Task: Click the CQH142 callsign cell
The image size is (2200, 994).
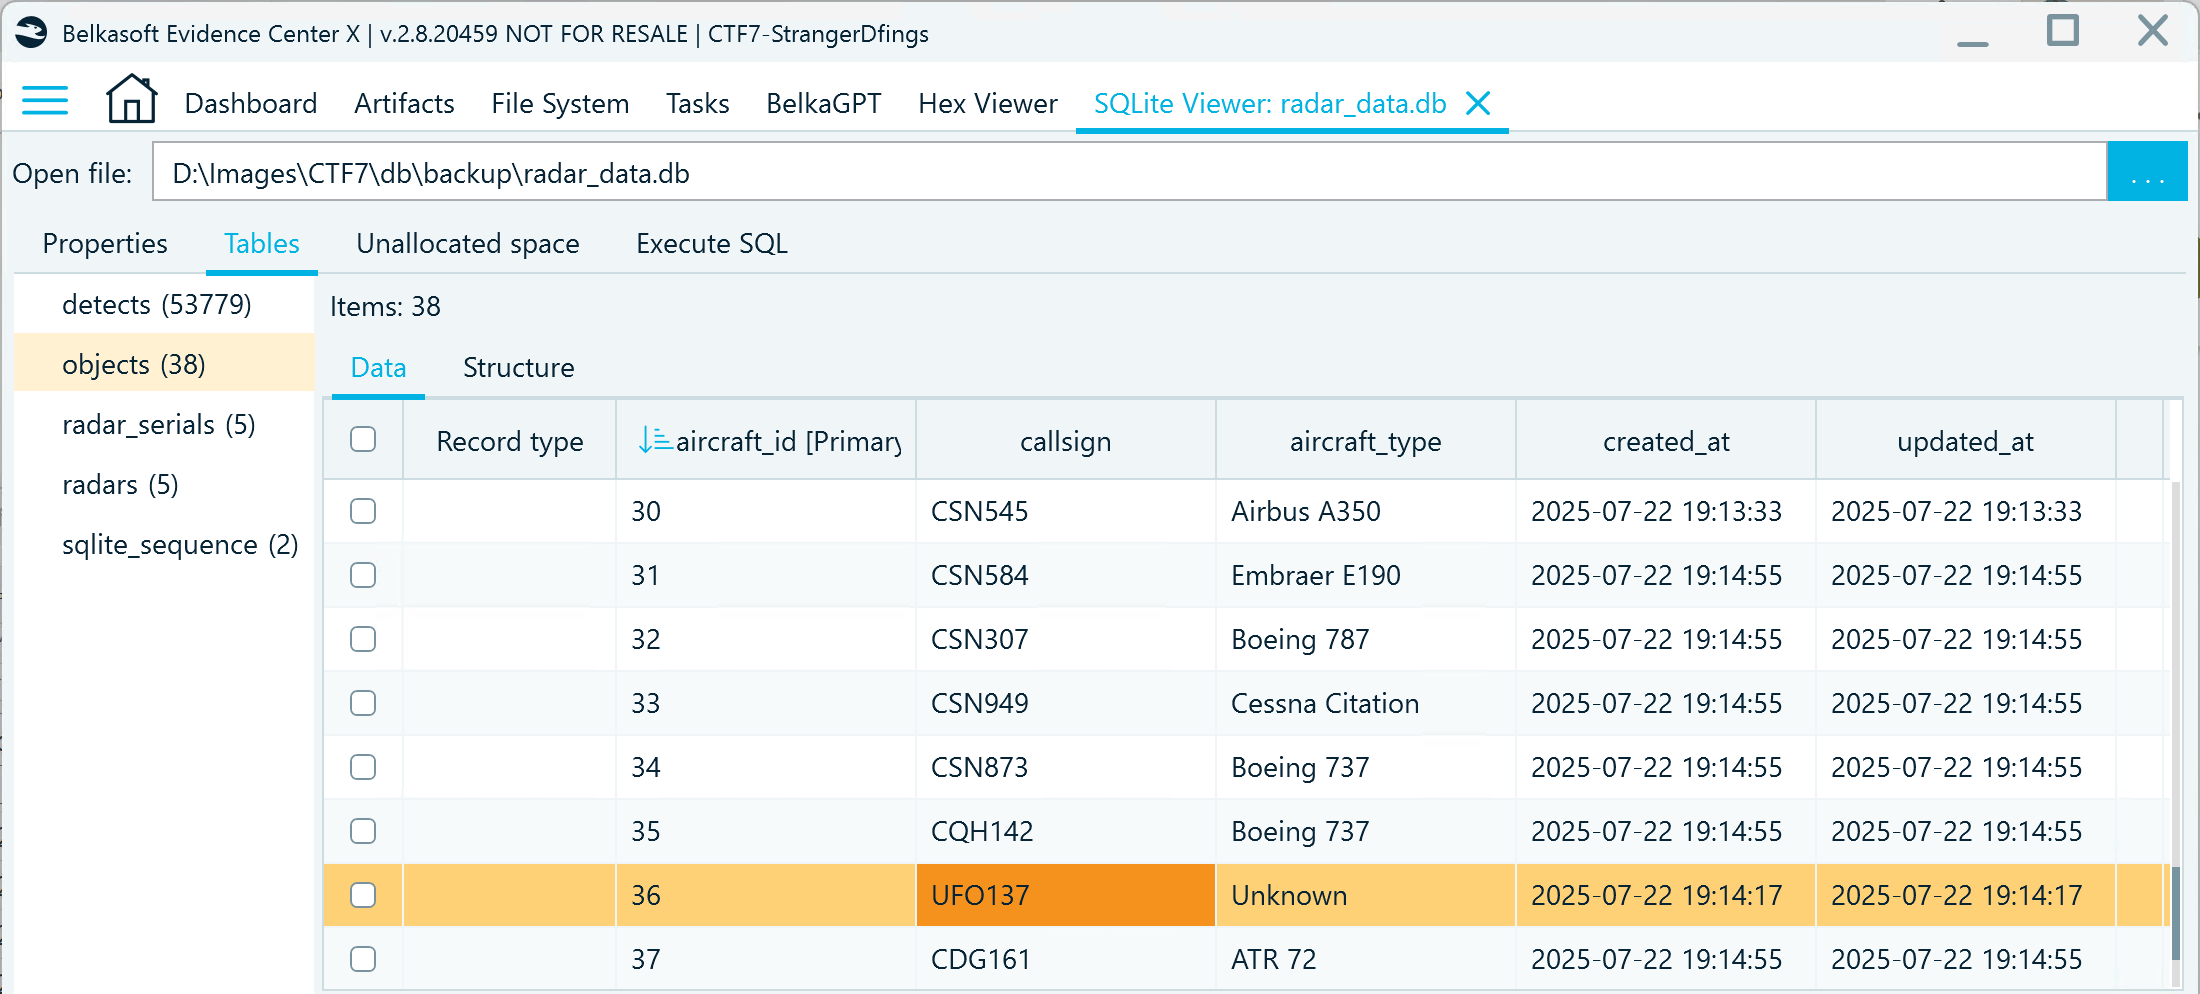Action: click(1066, 831)
